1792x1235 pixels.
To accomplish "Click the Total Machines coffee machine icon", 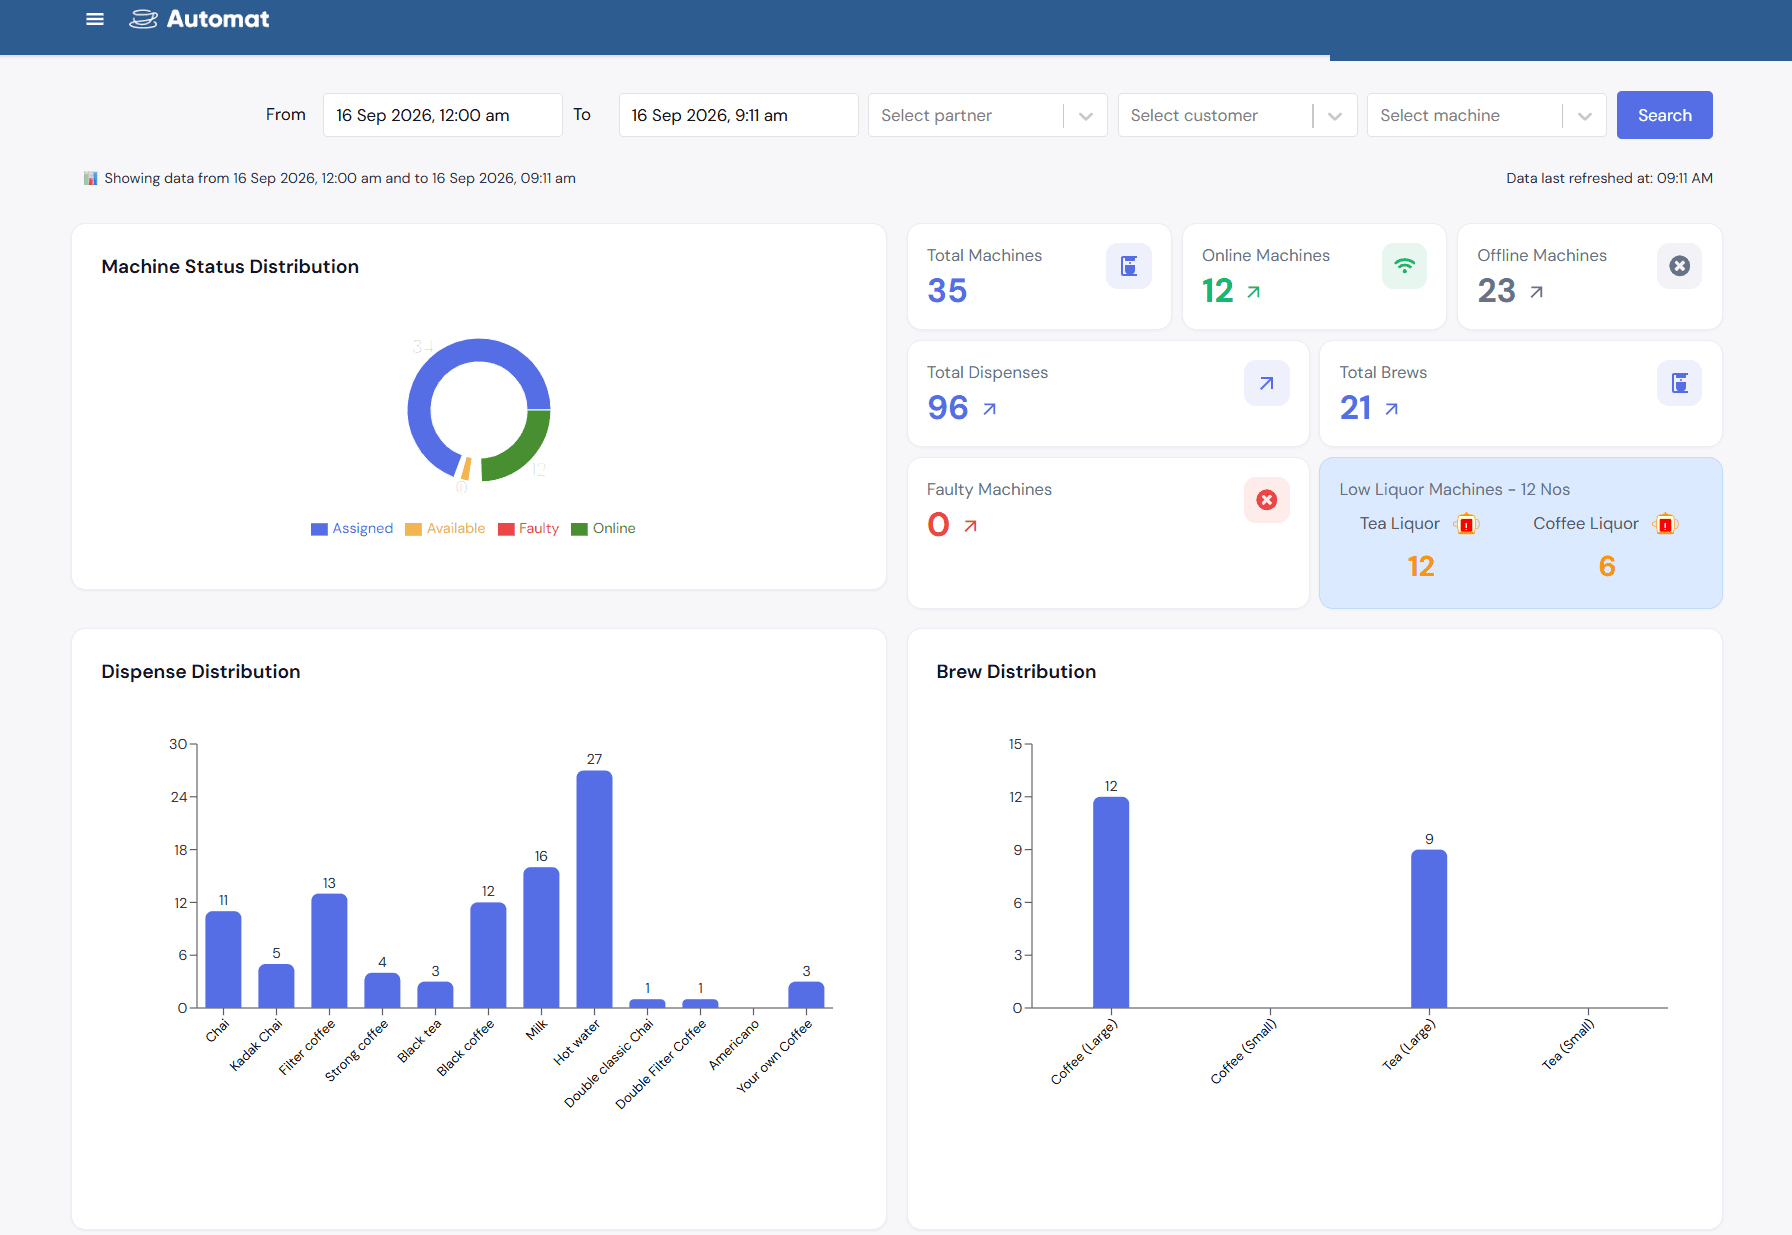I will (x=1128, y=266).
